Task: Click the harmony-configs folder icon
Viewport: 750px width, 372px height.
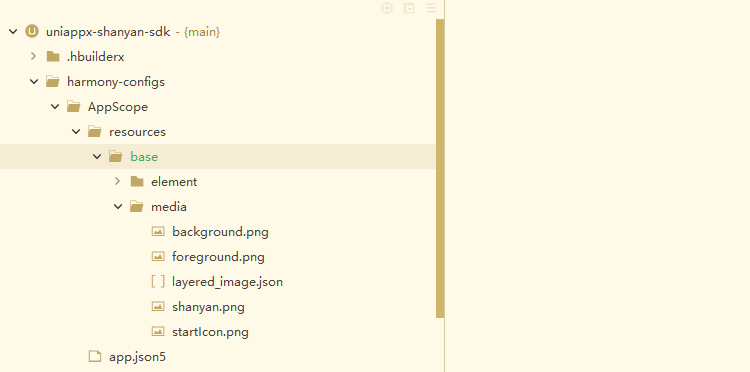Action: [x=53, y=82]
